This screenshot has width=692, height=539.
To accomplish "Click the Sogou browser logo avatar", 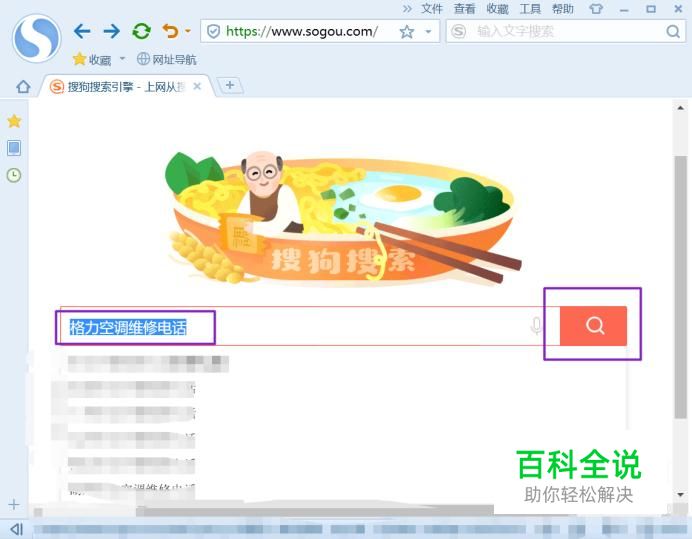I will coord(37,38).
